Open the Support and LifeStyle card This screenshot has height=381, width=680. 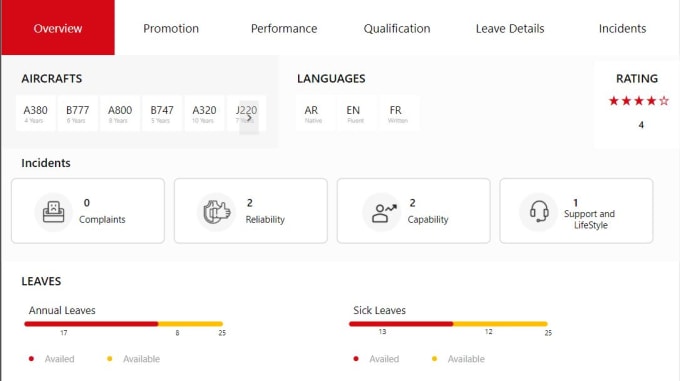[x=576, y=211]
